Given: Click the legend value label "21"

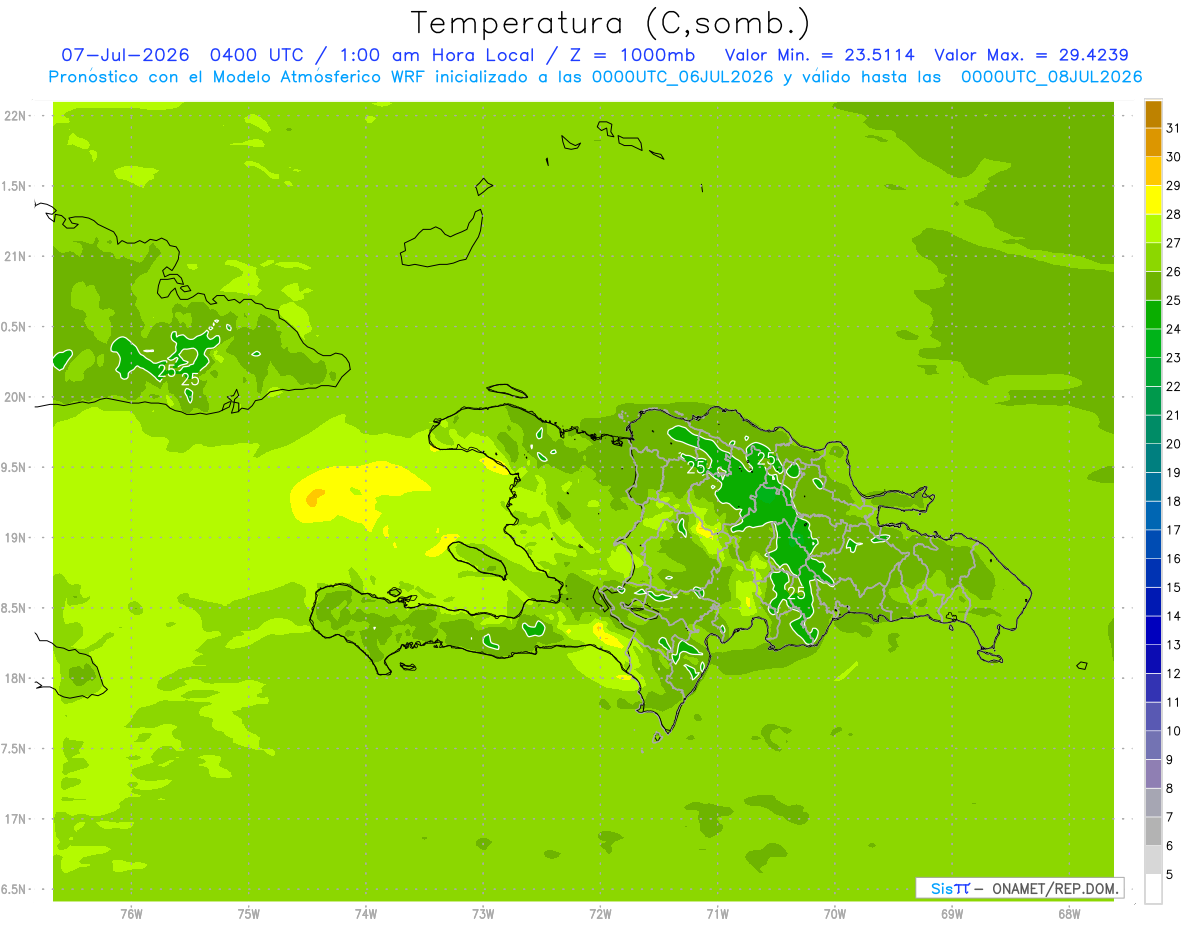Looking at the screenshot, I should pos(1174,415).
